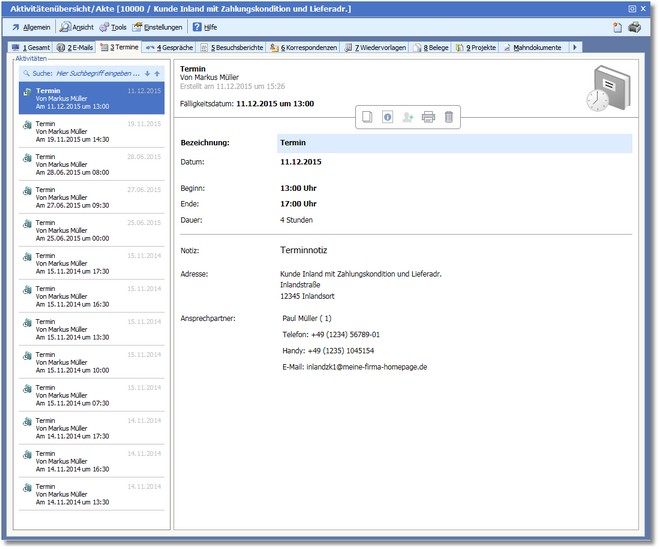Click the printer icon in top-right corner

(x=634, y=27)
